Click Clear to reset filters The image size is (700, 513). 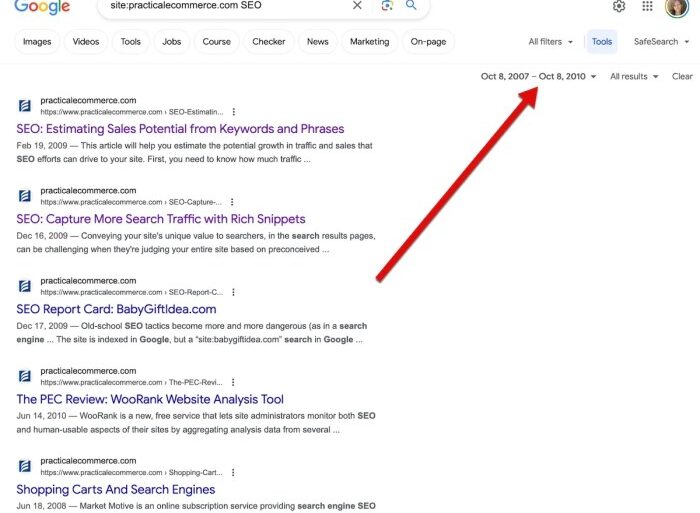[x=682, y=76]
